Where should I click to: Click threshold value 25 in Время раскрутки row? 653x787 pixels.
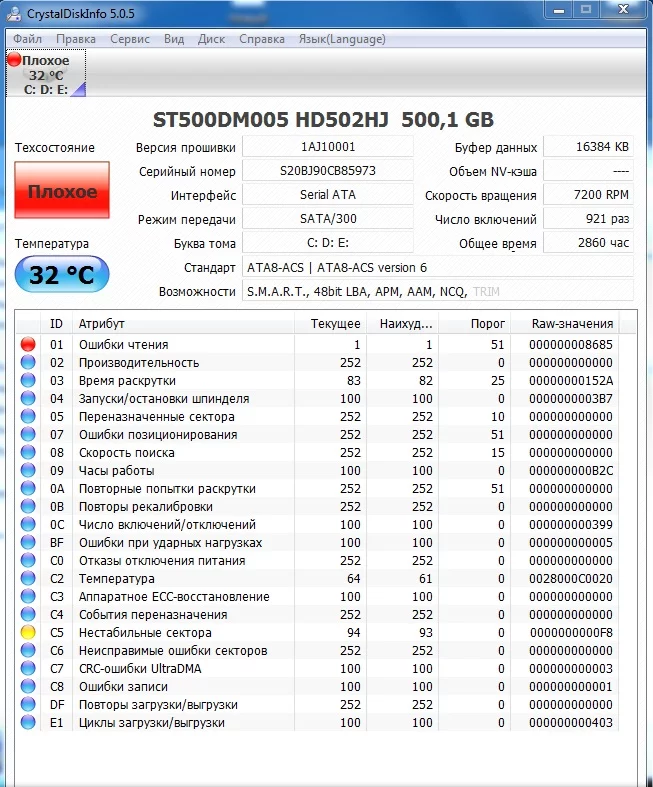click(x=497, y=380)
